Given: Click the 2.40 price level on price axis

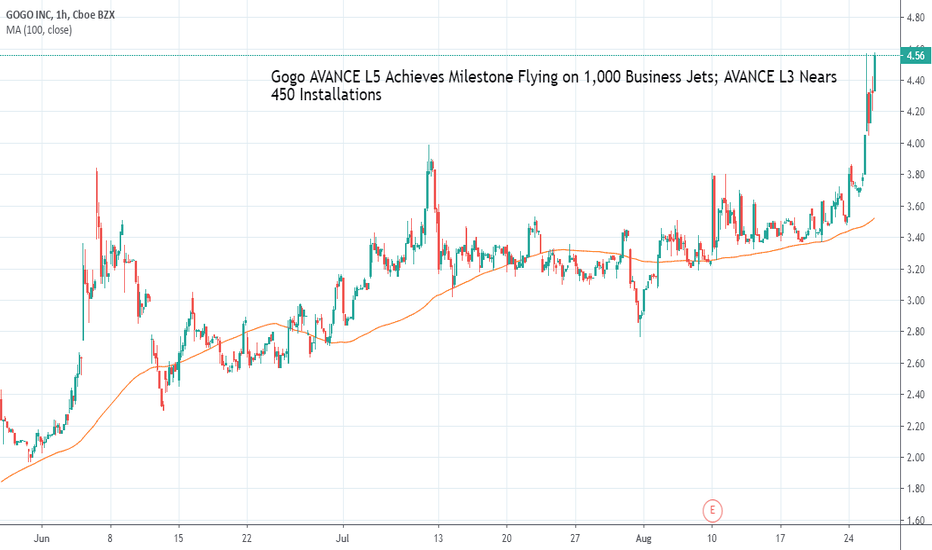Looking at the screenshot, I should [915, 394].
